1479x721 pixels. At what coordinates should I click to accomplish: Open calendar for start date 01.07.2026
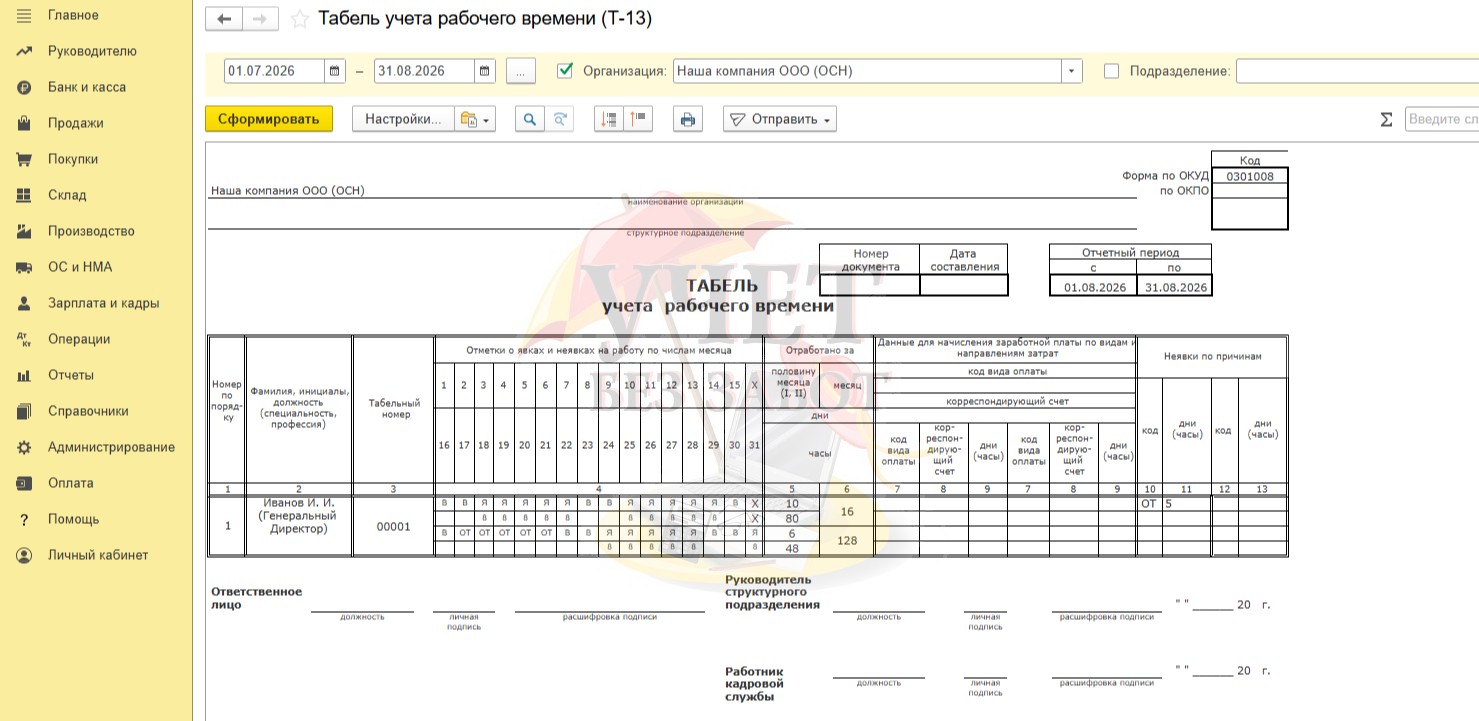coord(335,71)
